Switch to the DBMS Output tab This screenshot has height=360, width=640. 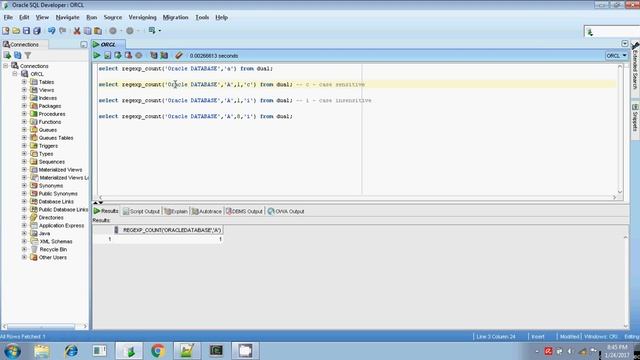(244, 211)
